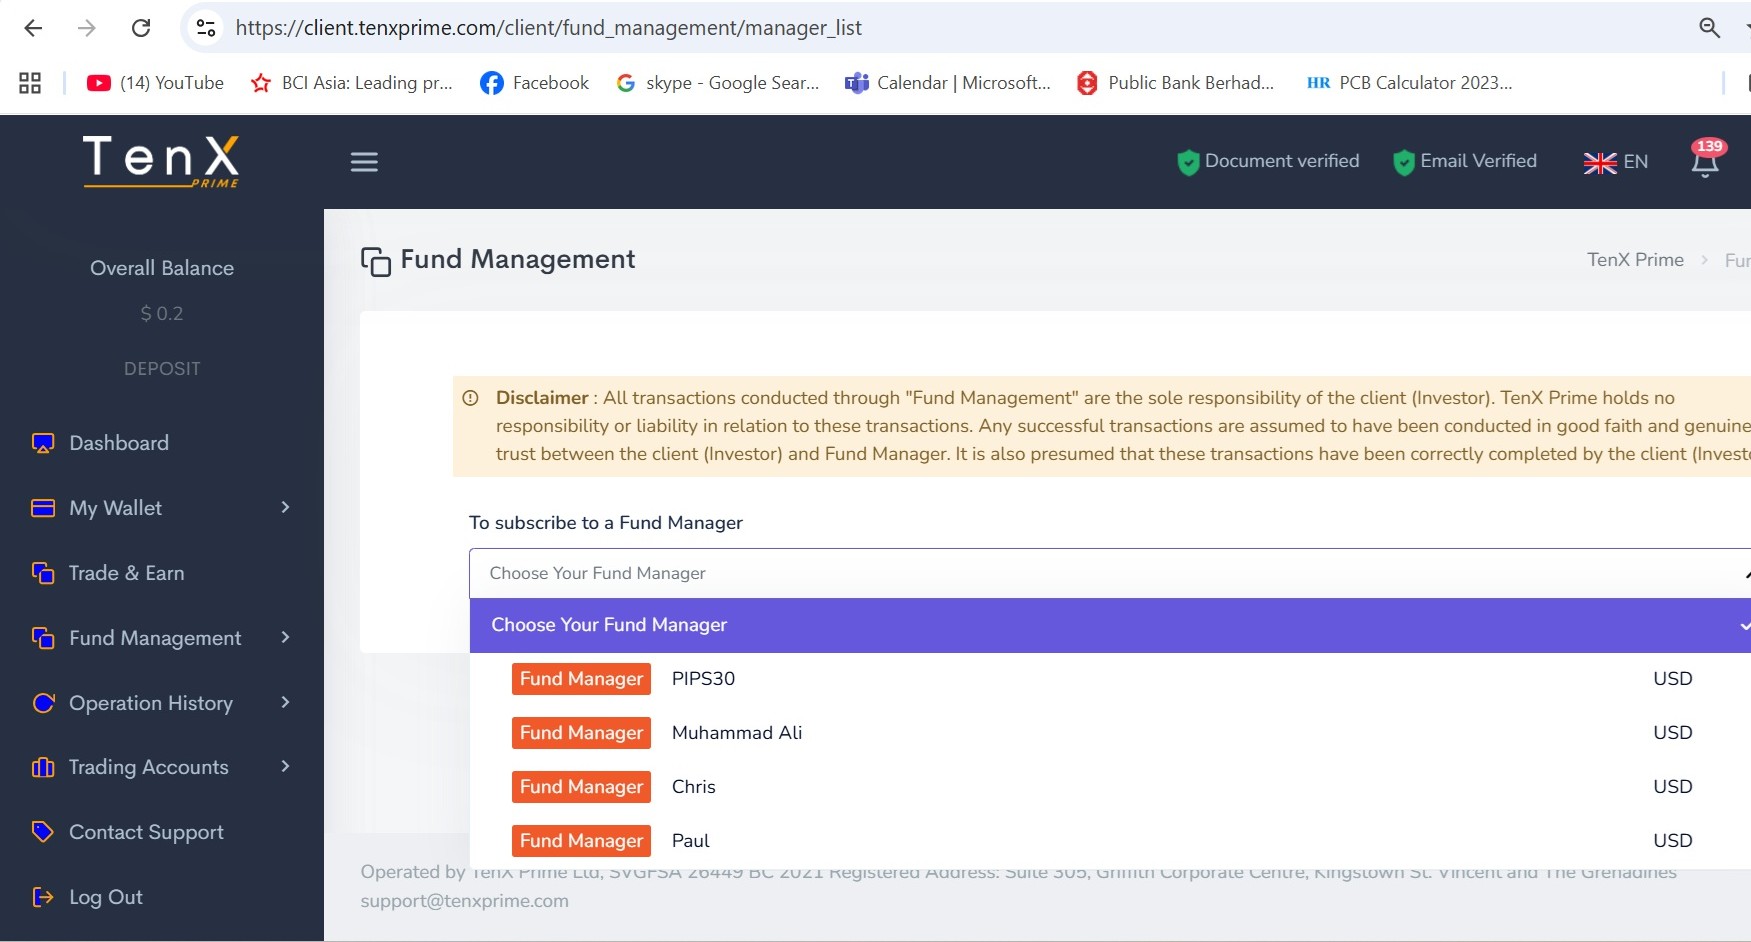This screenshot has height=942, width=1751.
Task: Open the EN language selector
Action: click(x=1615, y=162)
